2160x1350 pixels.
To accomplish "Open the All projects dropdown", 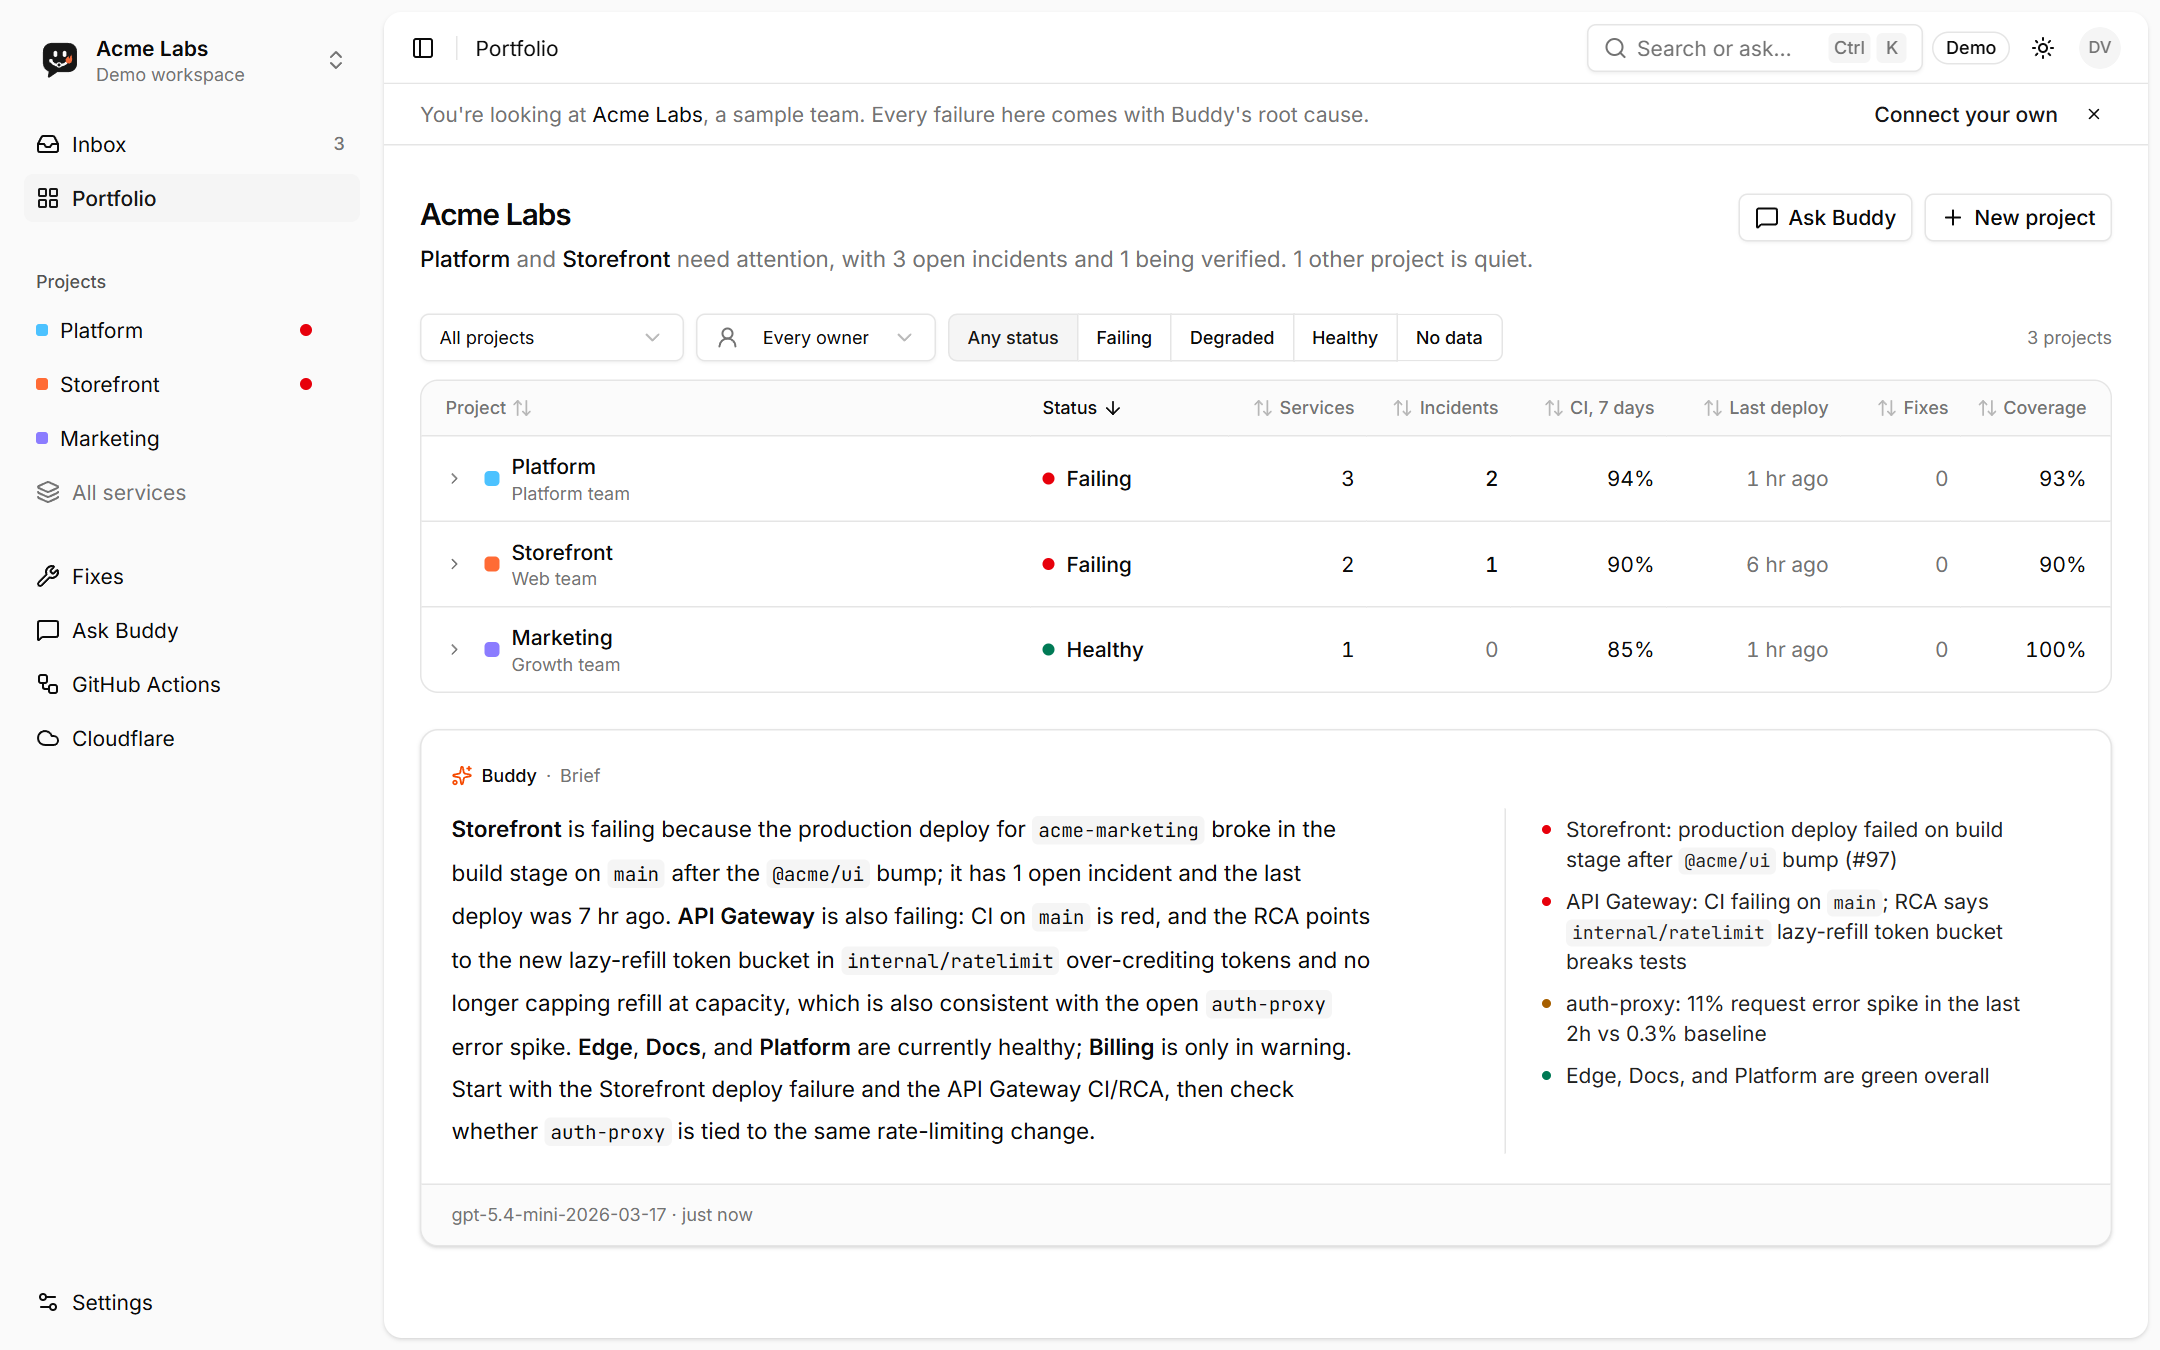I will click(551, 338).
